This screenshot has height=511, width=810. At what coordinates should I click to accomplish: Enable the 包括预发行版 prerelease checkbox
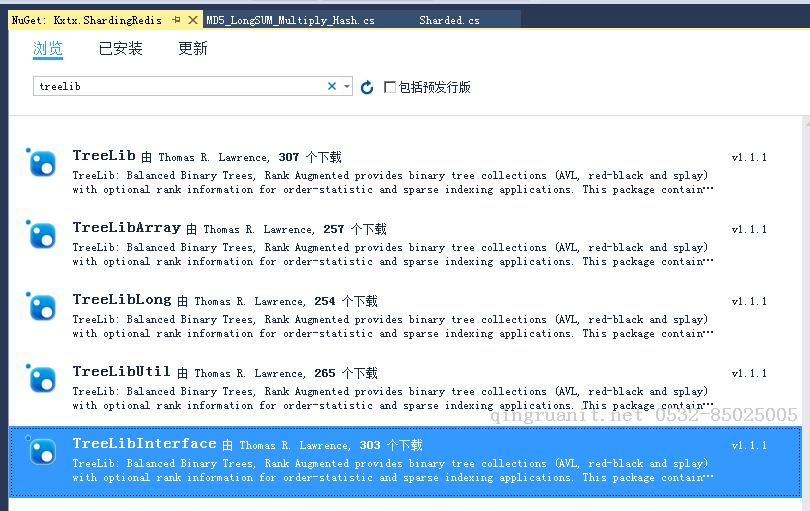[x=390, y=87]
